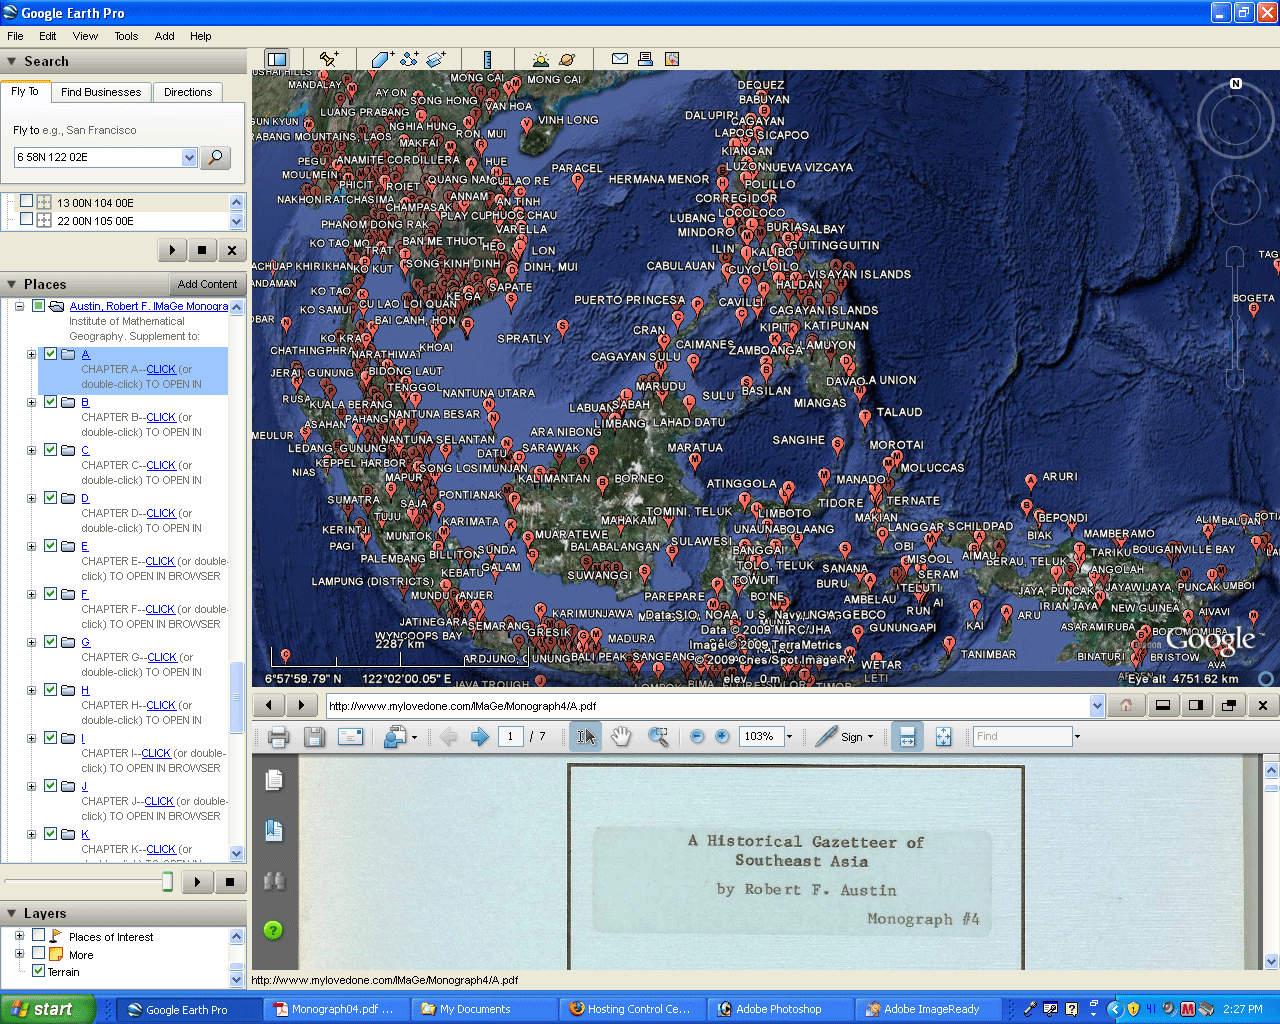Print the PDF document
The height and width of the screenshot is (1024, 1280).
(x=278, y=737)
